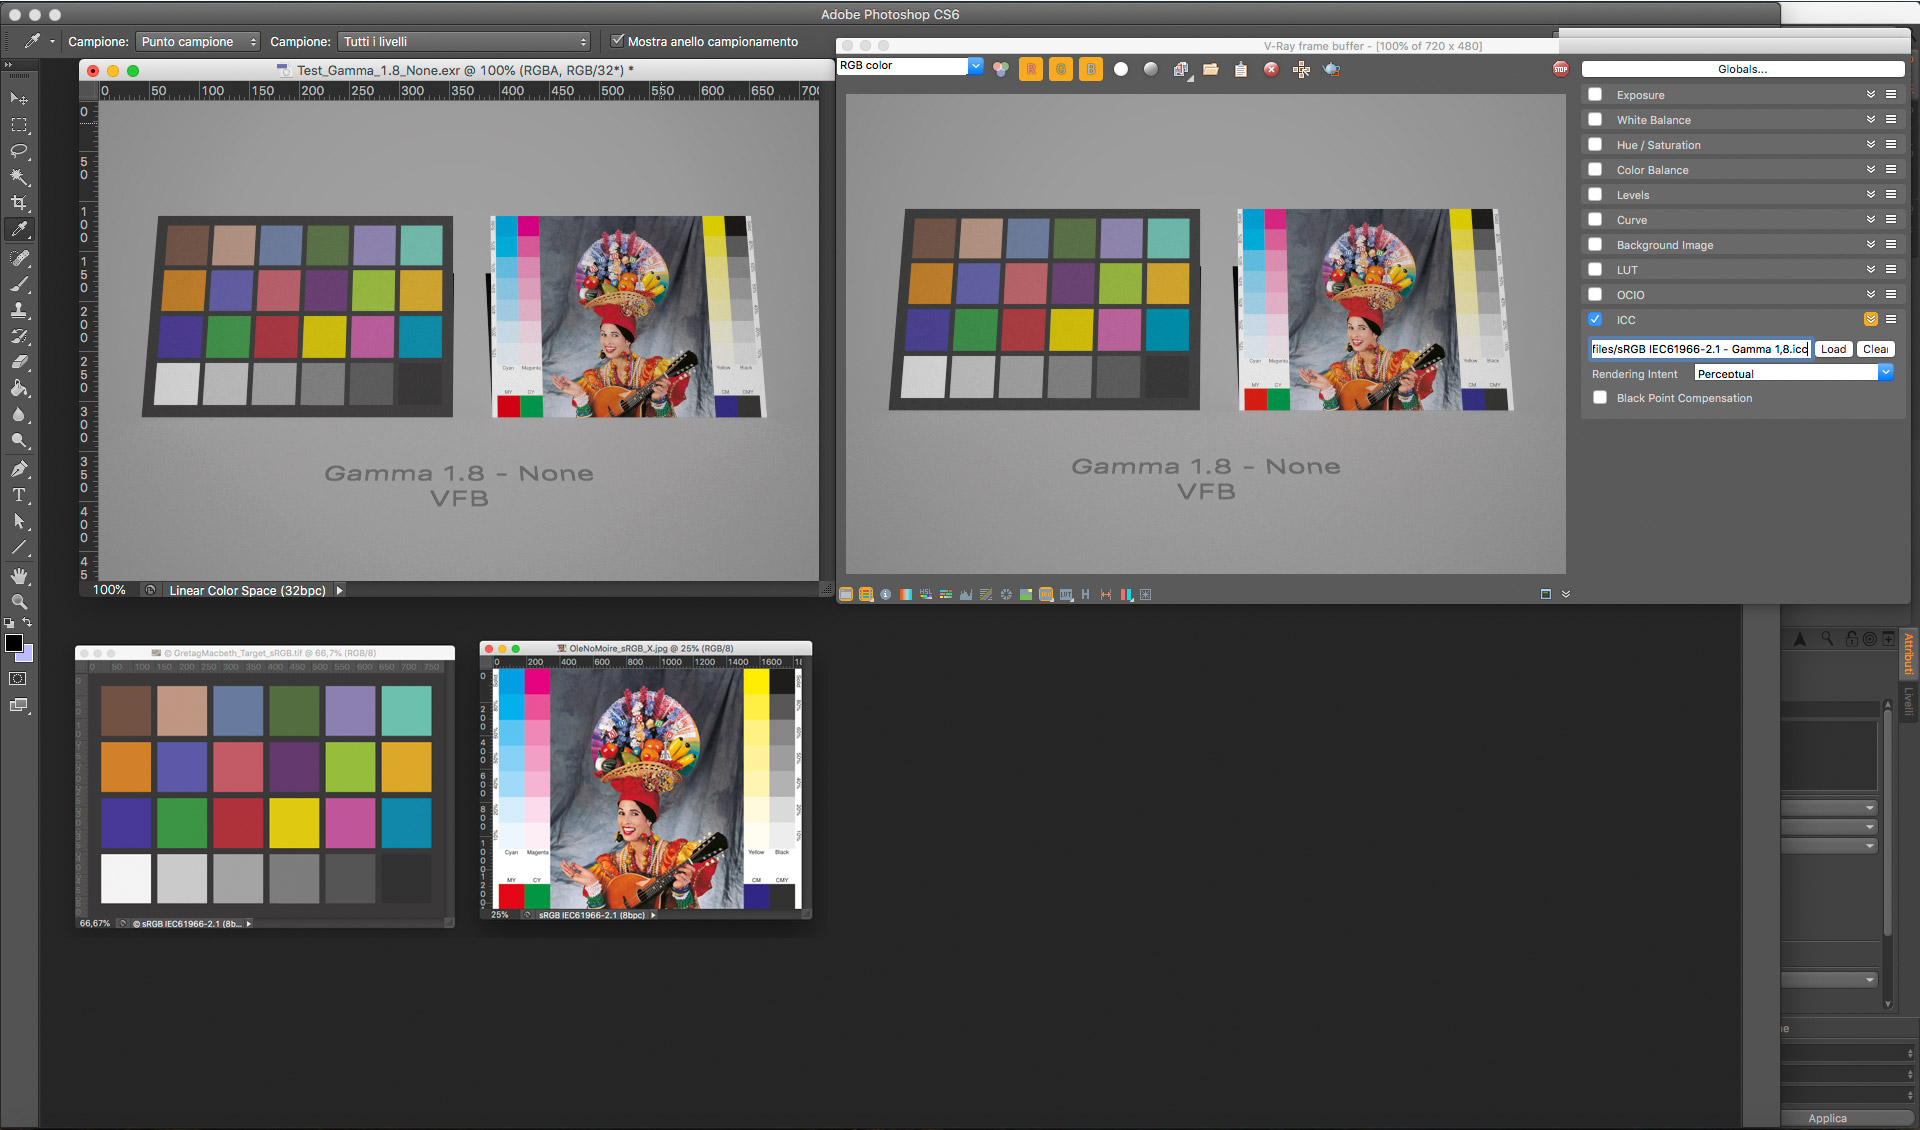Switch to alpha channel white circle icon

(x=1121, y=69)
